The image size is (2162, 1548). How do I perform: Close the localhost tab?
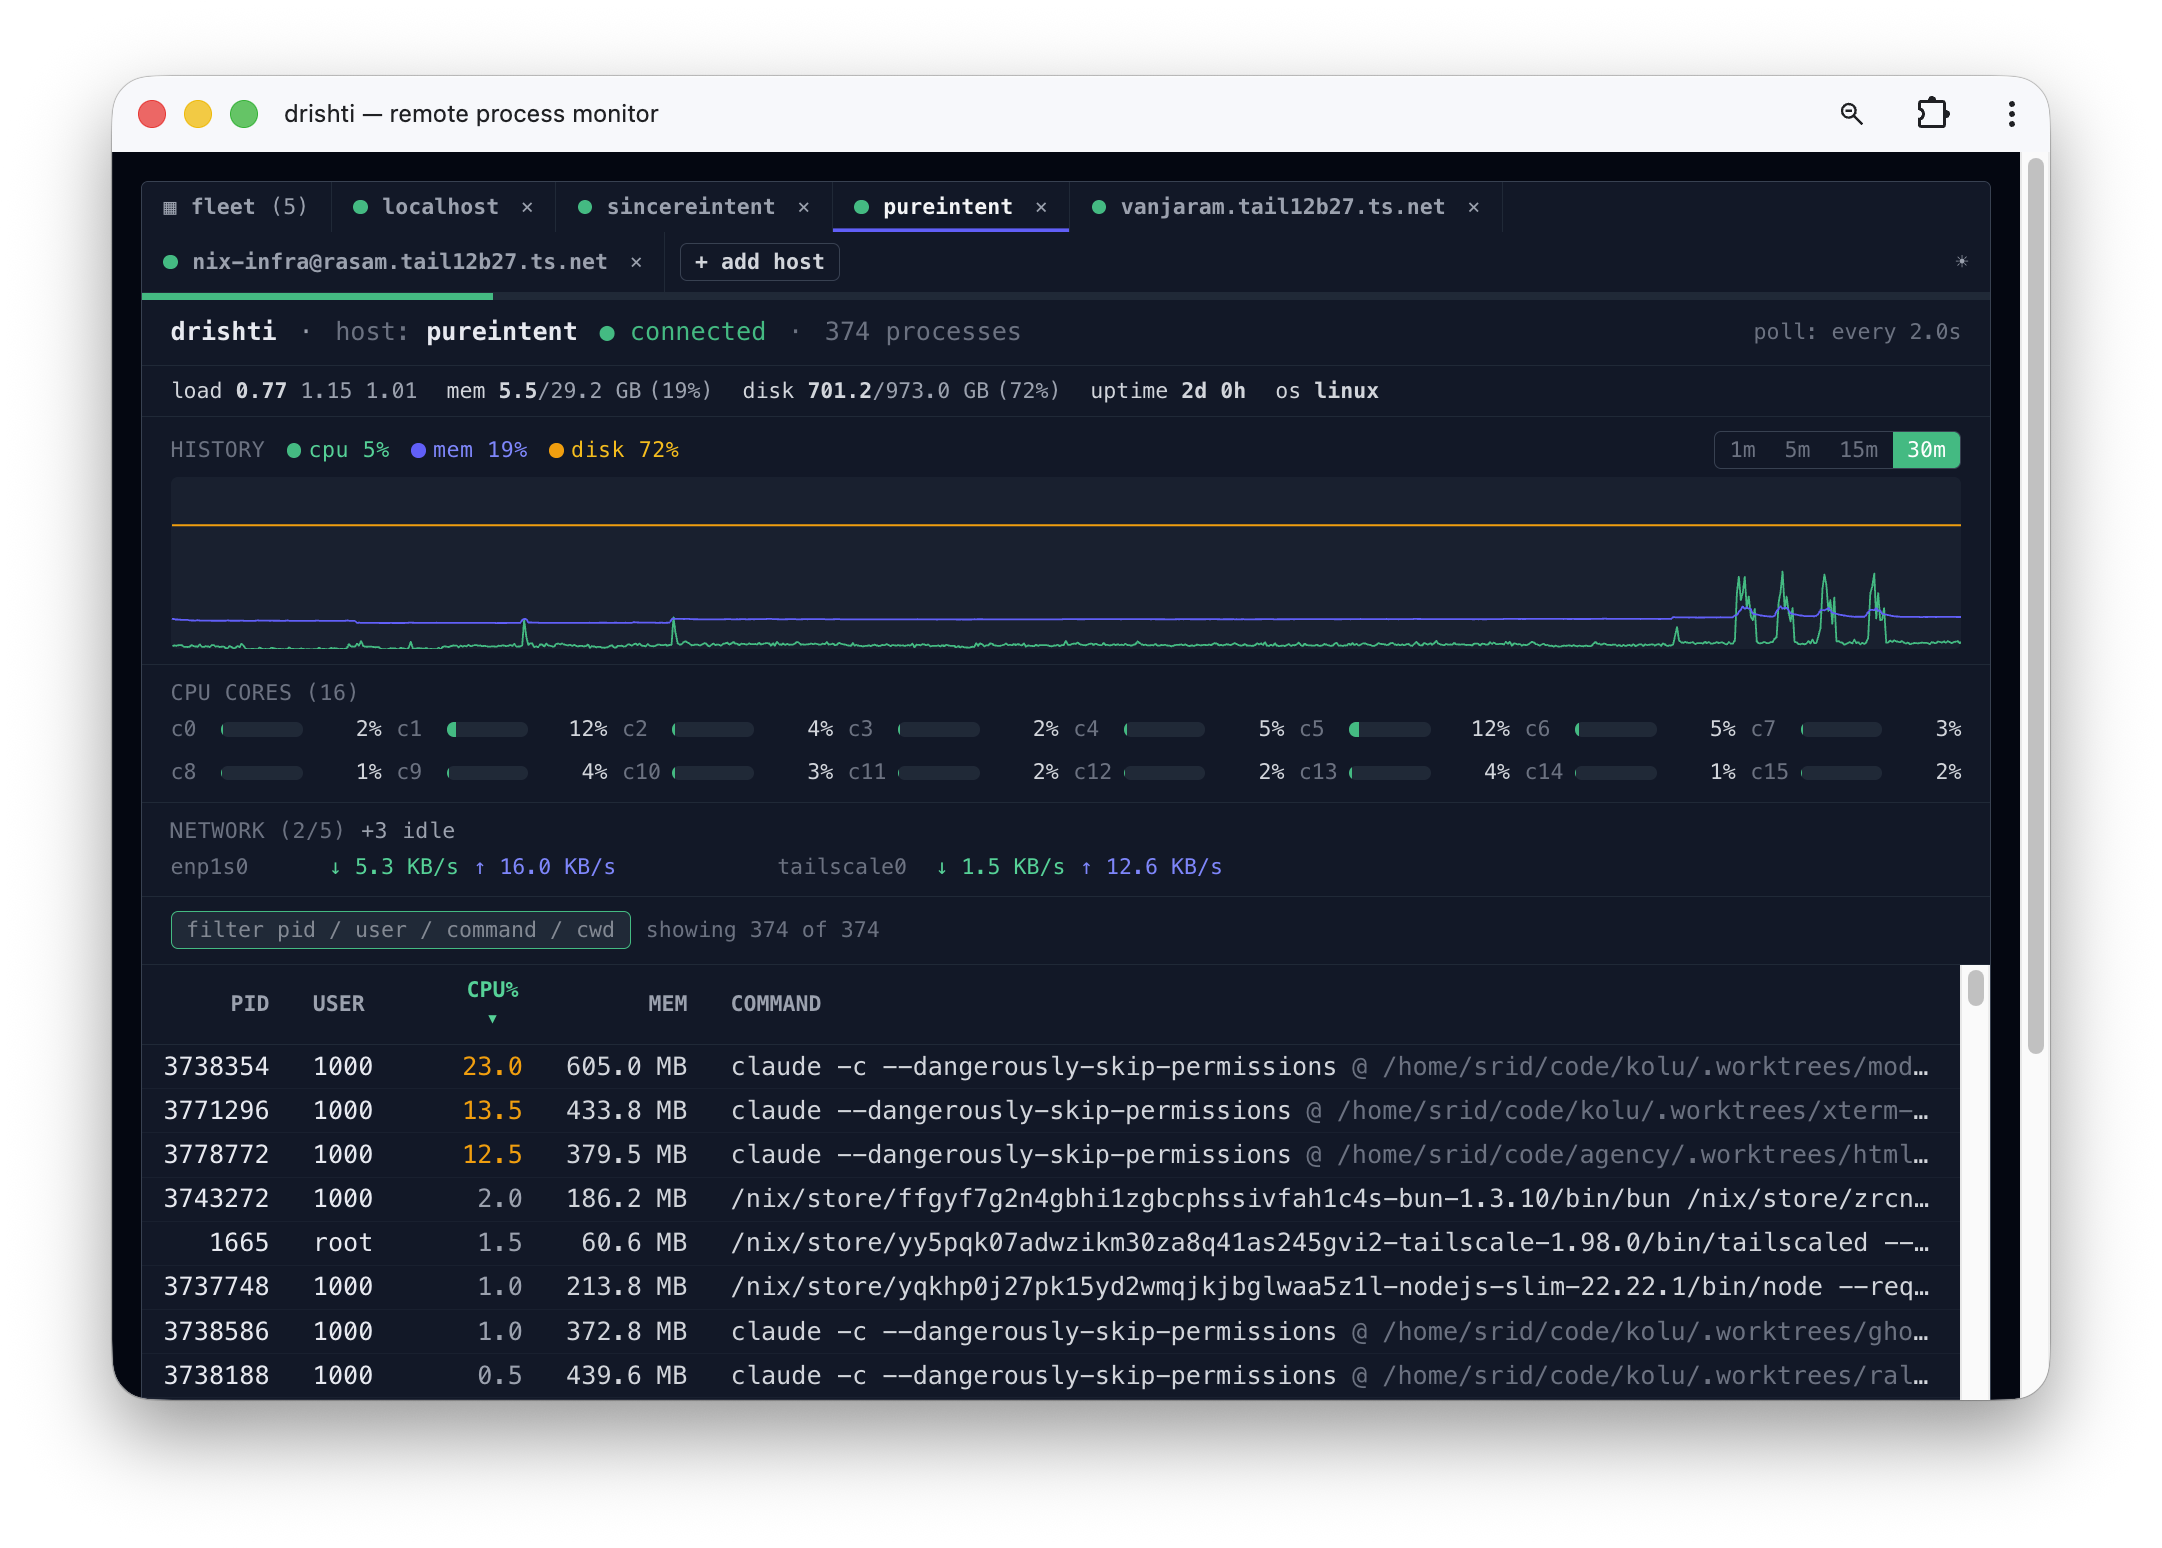click(527, 207)
